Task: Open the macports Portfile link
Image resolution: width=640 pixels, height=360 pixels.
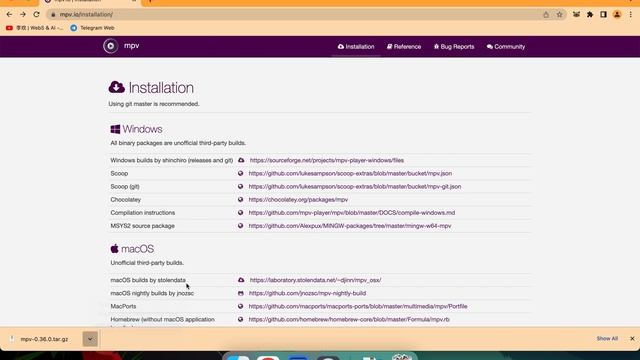Action: coord(358,306)
